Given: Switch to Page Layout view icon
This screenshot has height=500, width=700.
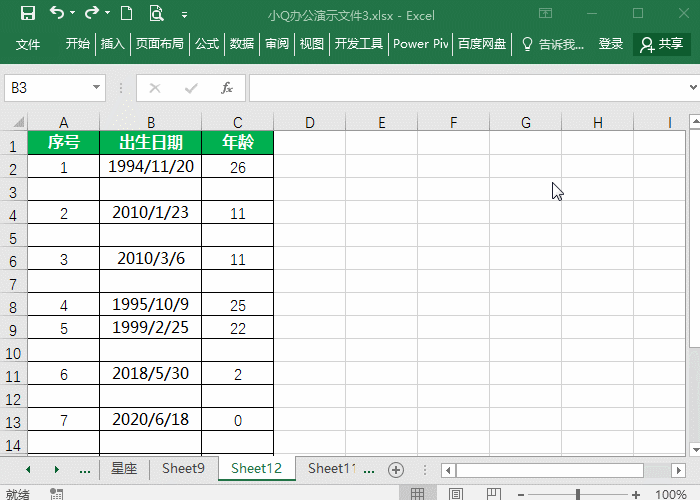Looking at the screenshot, I should [456, 494].
